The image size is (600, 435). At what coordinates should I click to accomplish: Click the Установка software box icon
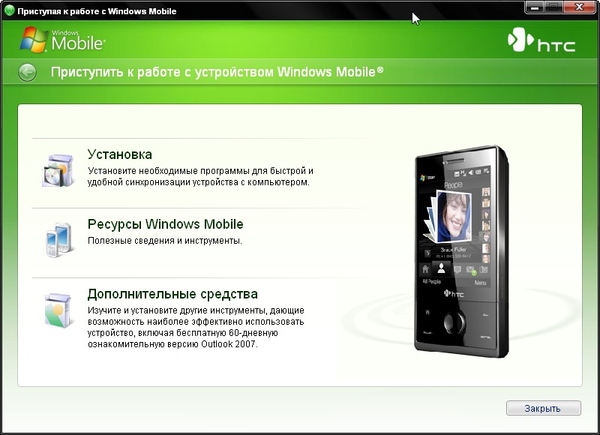58,170
